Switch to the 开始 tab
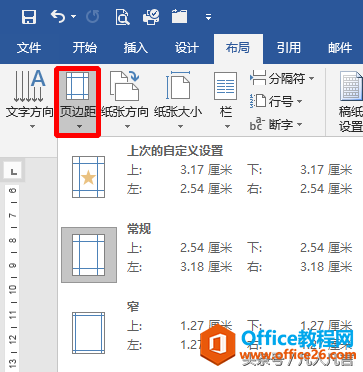 click(85, 48)
